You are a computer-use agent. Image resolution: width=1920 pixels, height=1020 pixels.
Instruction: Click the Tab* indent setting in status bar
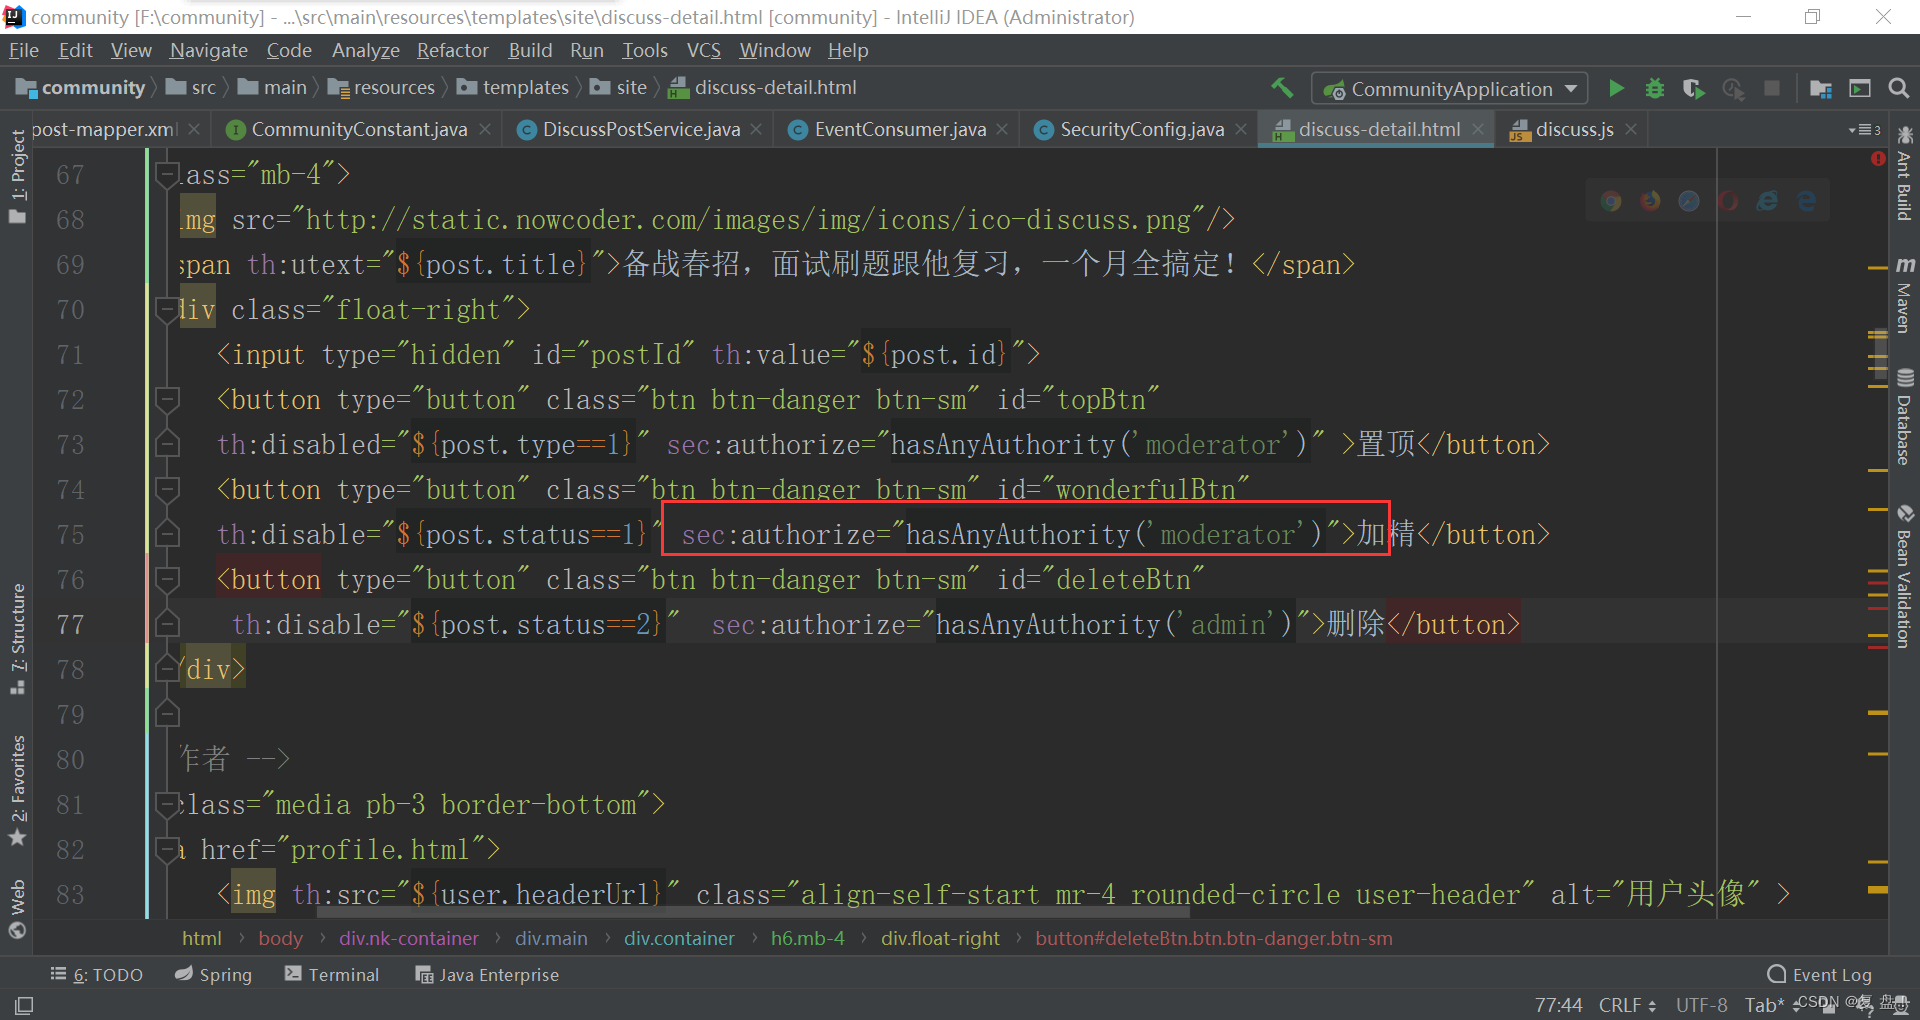click(x=1766, y=1005)
